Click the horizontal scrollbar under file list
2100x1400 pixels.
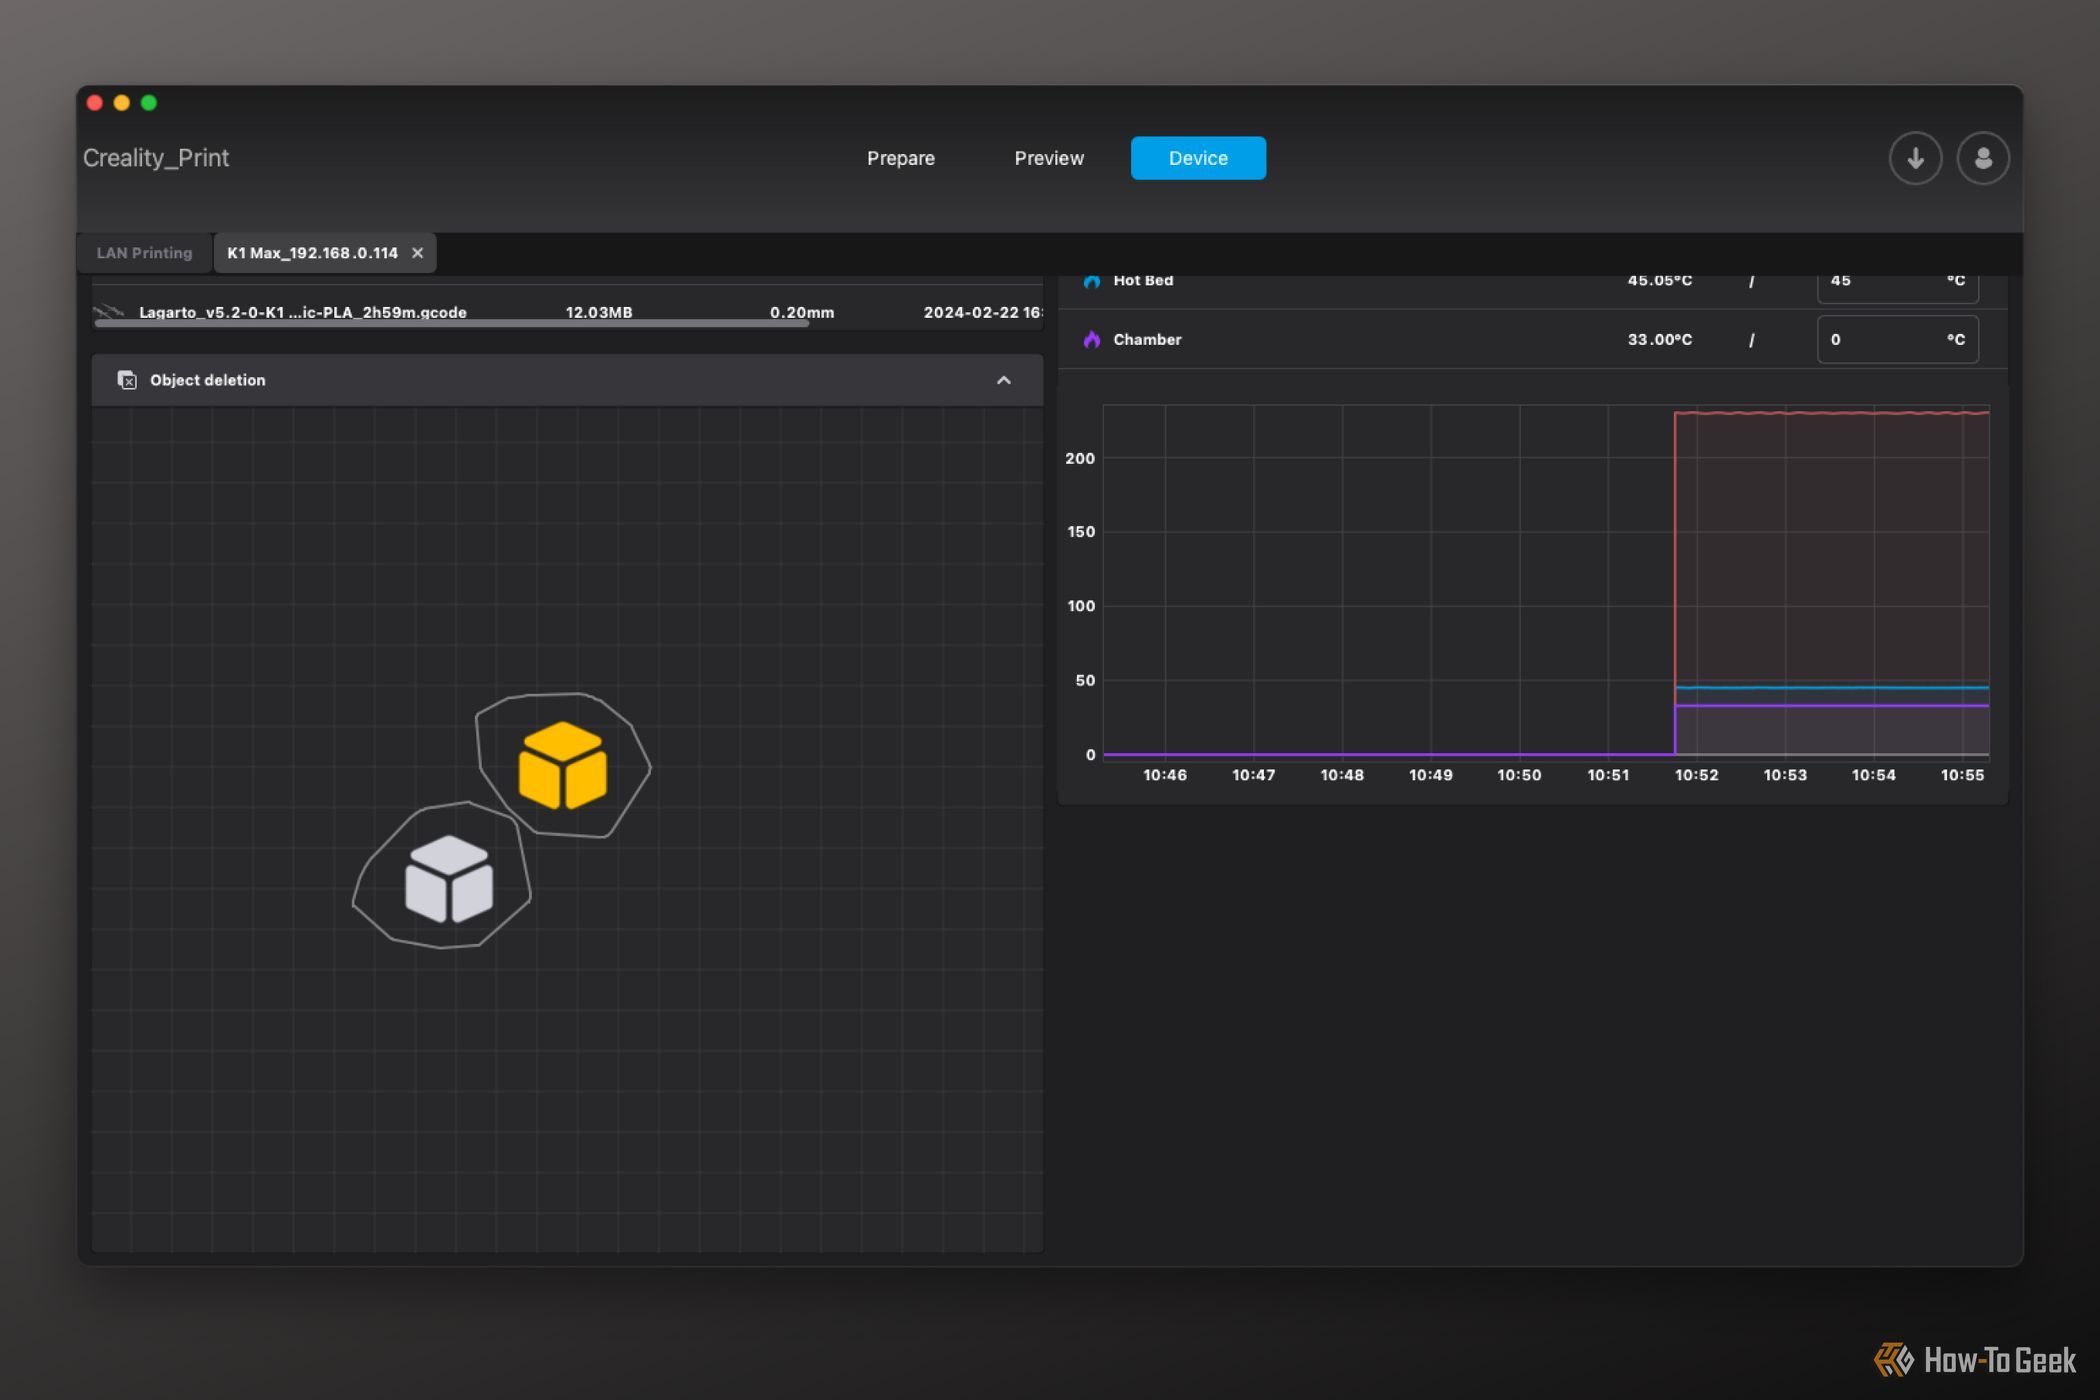451,324
